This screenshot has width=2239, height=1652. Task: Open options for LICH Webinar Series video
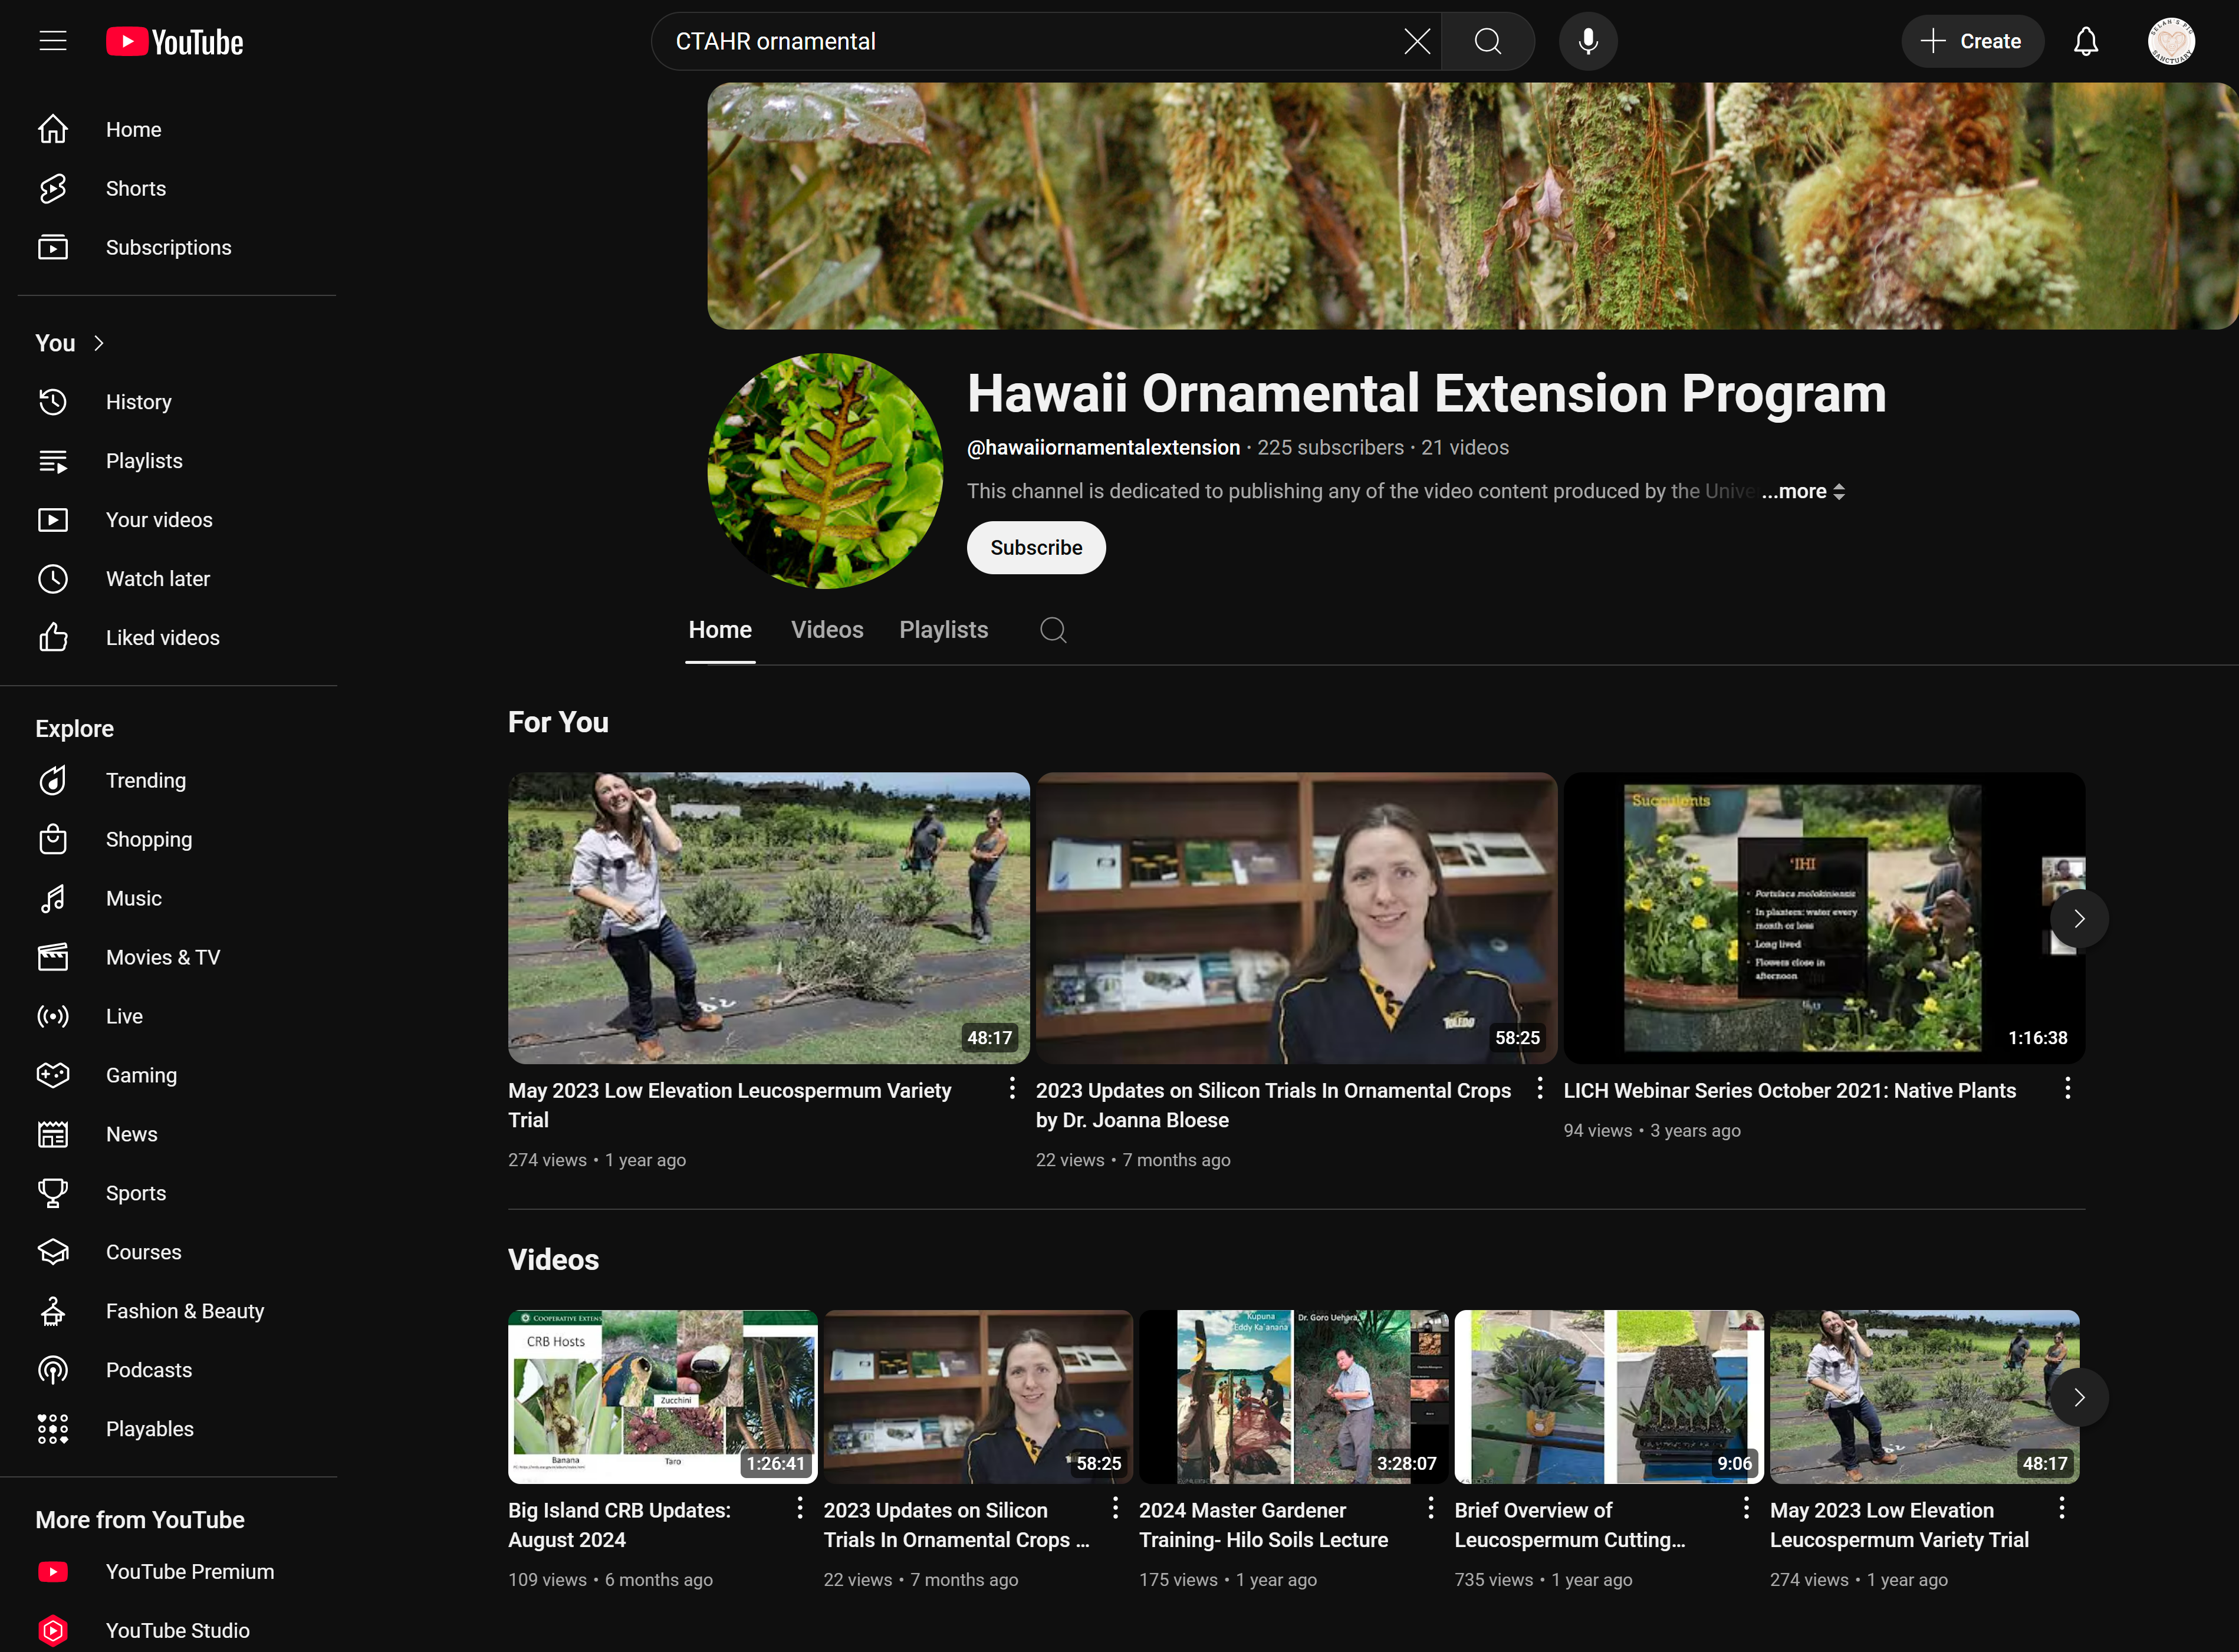tap(2068, 1088)
